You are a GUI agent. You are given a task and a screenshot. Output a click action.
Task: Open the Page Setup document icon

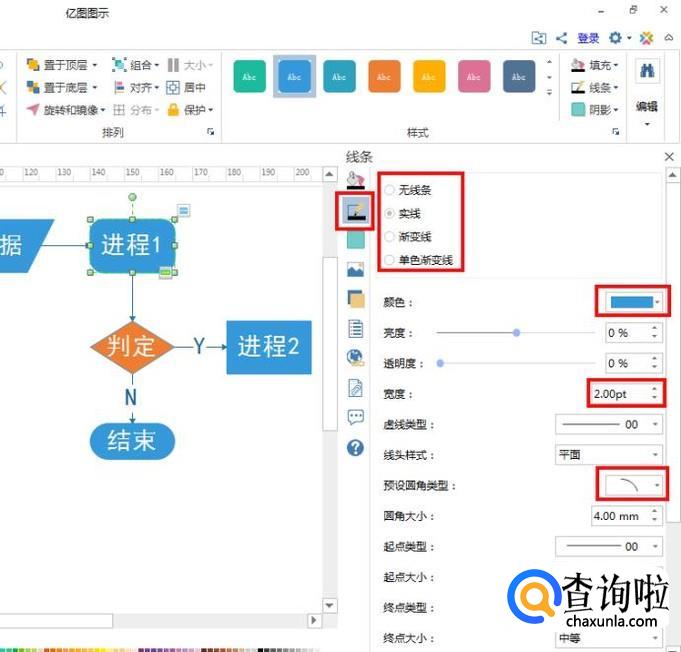356,328
